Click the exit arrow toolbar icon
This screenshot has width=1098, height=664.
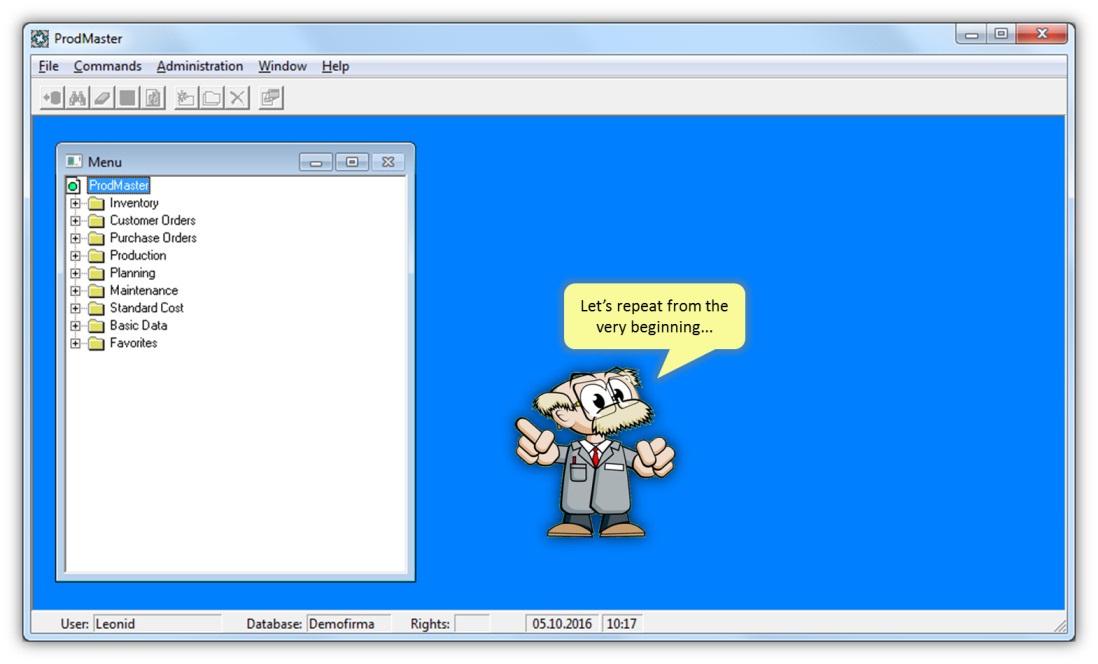[x=52, y=97]
